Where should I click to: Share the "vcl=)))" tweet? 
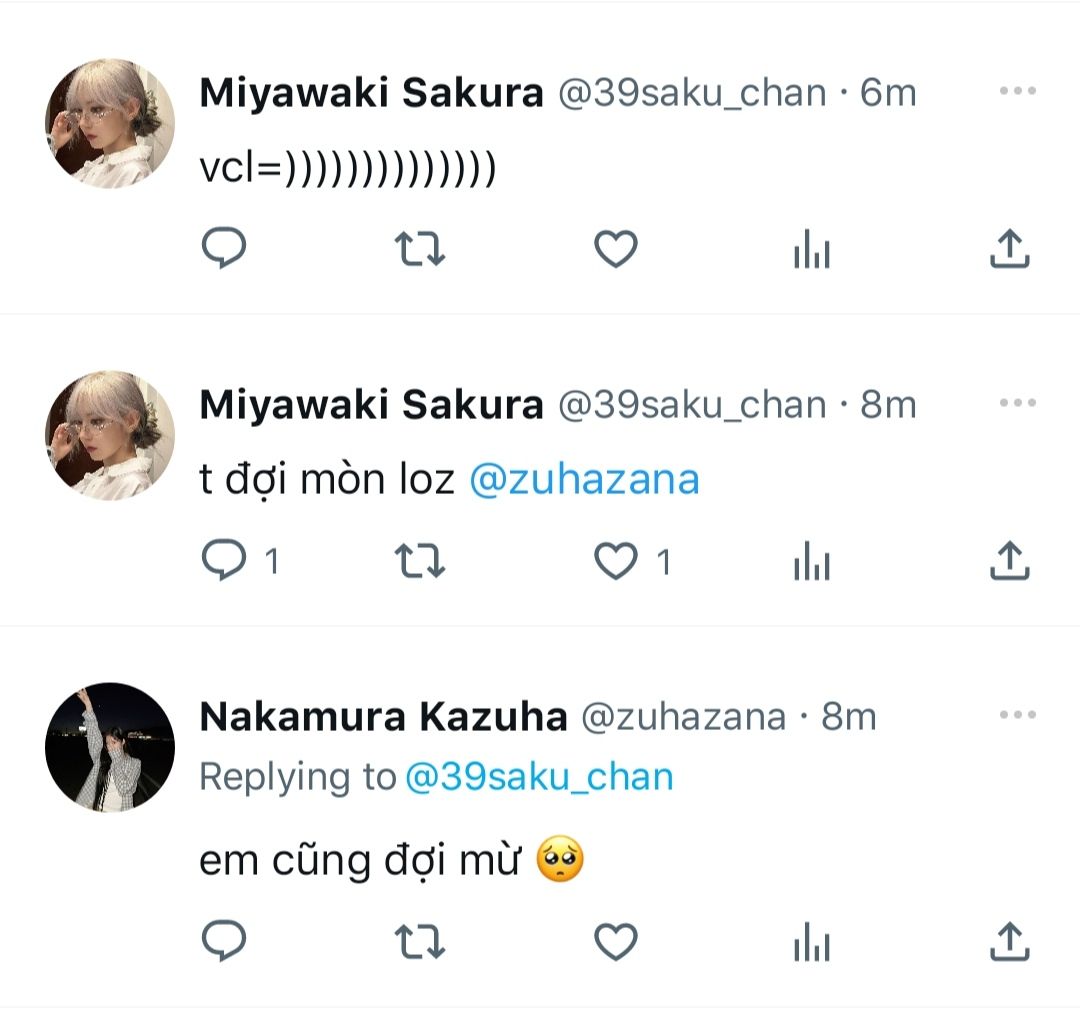coord(1009,249)
